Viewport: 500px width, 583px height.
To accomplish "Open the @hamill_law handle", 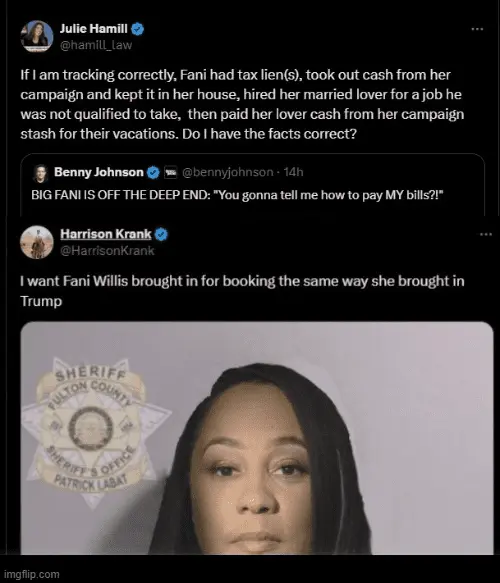I will coord(96,45).
